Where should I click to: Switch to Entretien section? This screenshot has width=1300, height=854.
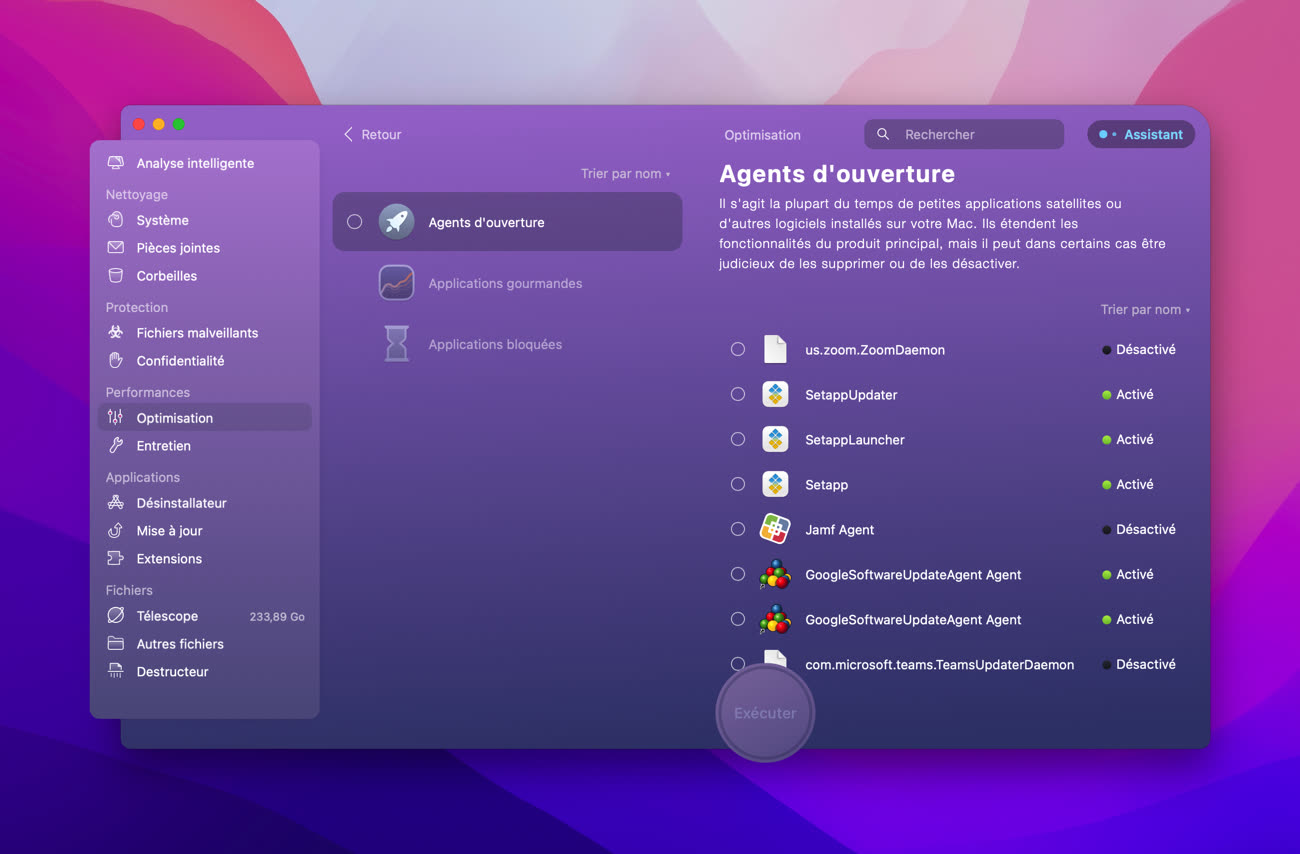pos(205,446)
